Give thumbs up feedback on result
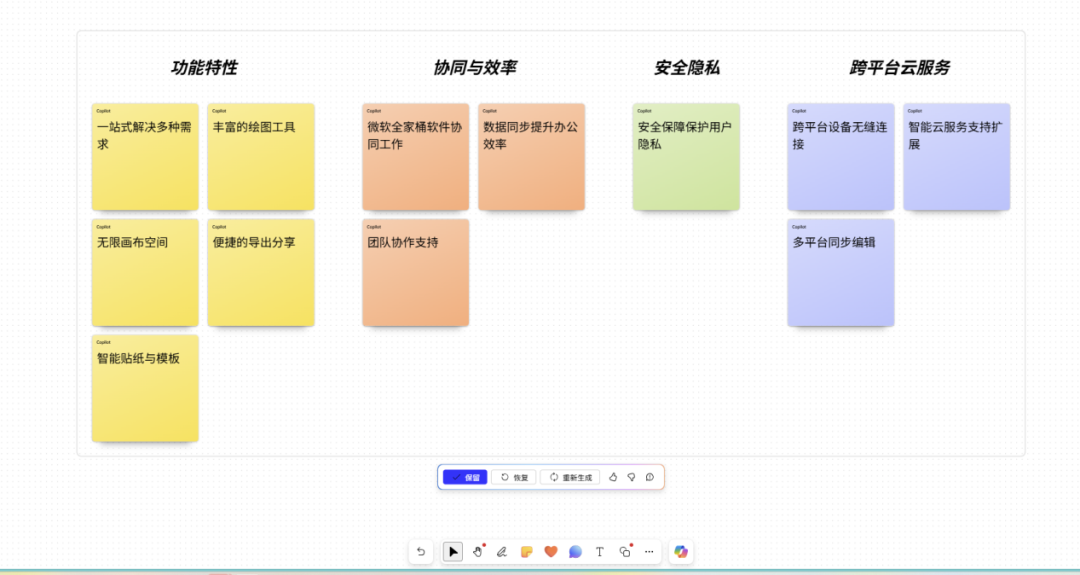1080x575 pixels. pyautogui.click(x=613, y=477)
